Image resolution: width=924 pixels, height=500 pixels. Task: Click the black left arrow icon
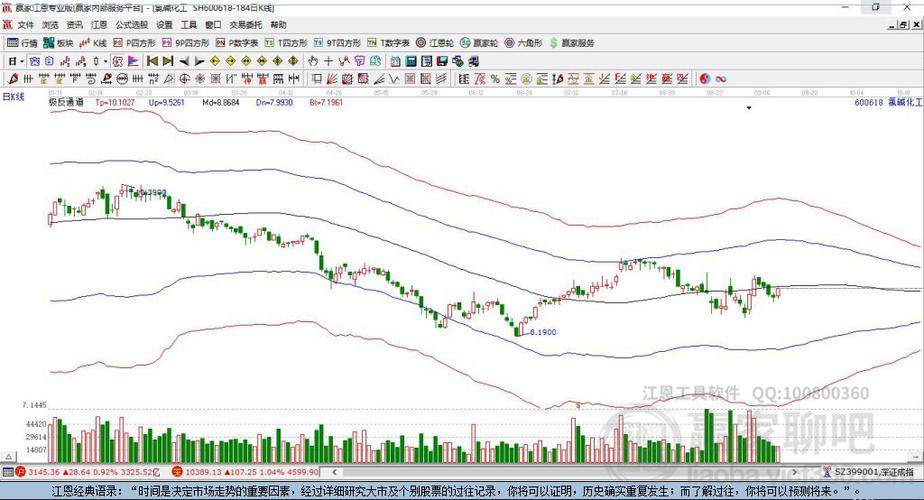coord(184,61)
